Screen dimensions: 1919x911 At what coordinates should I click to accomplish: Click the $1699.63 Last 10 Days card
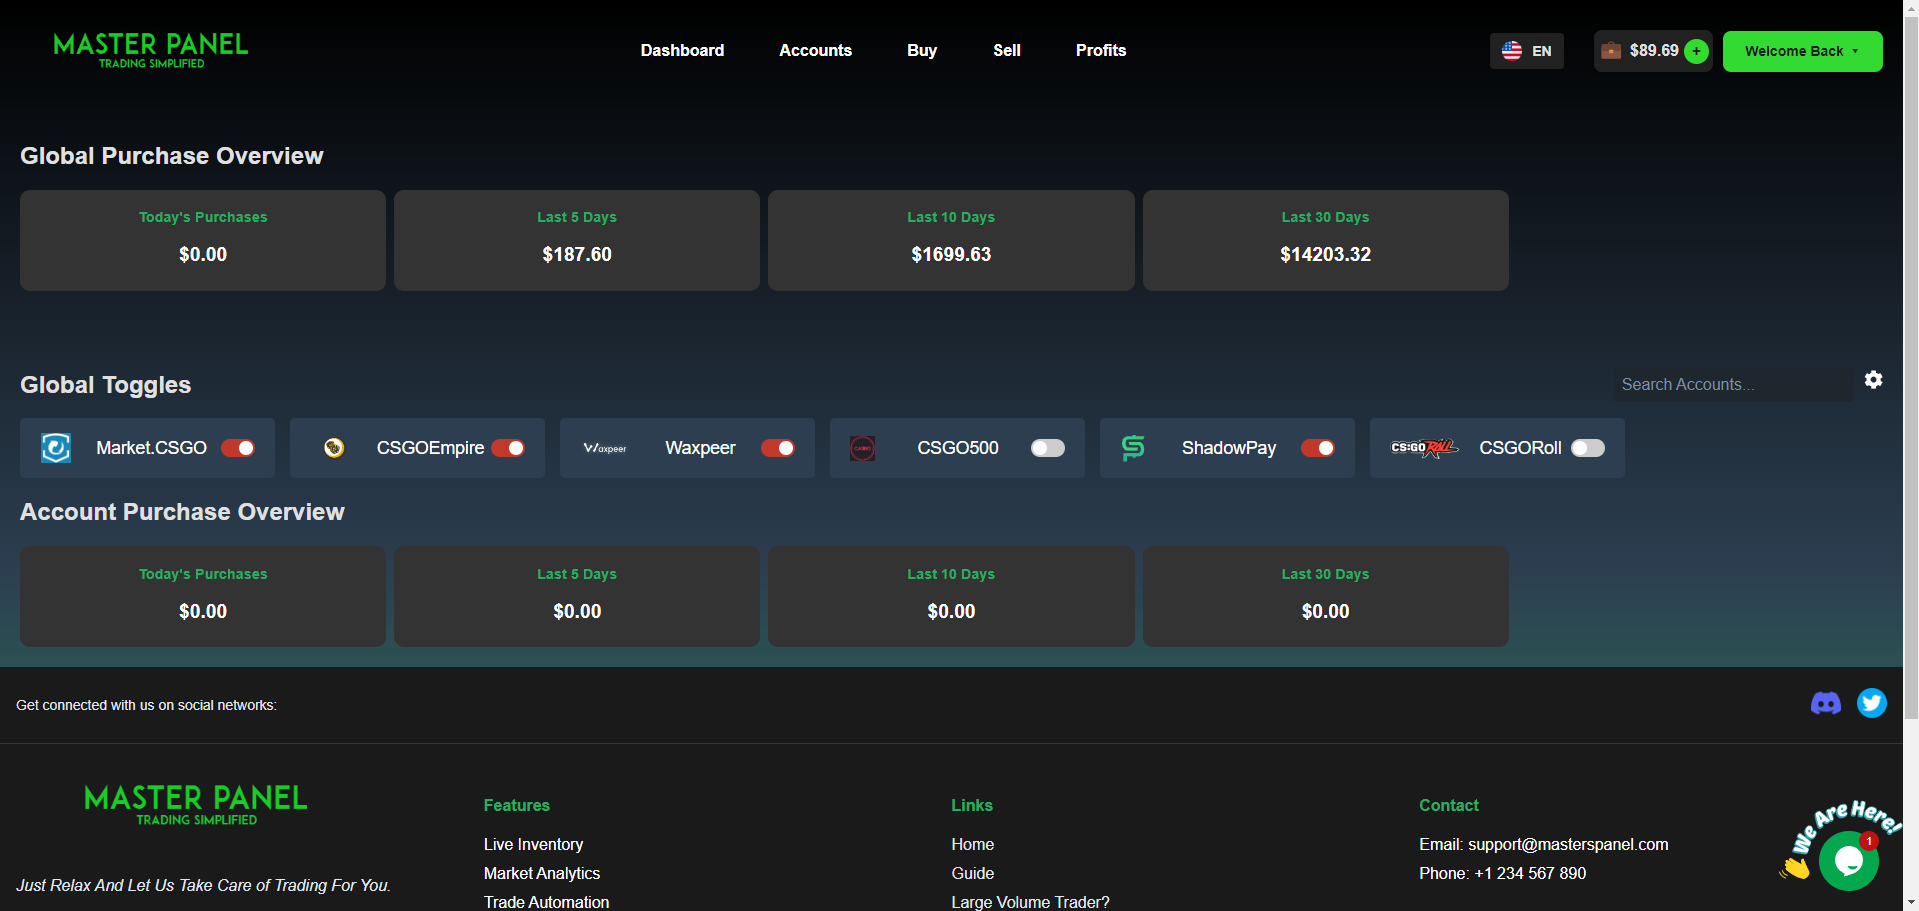pyautogui.click(x=951, y=241)
